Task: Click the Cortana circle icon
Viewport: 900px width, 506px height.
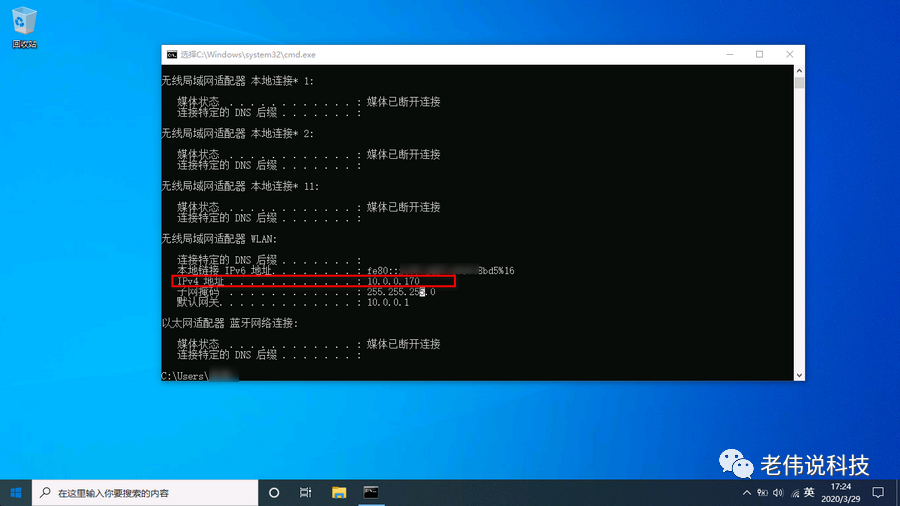Action: click(274, 493)
